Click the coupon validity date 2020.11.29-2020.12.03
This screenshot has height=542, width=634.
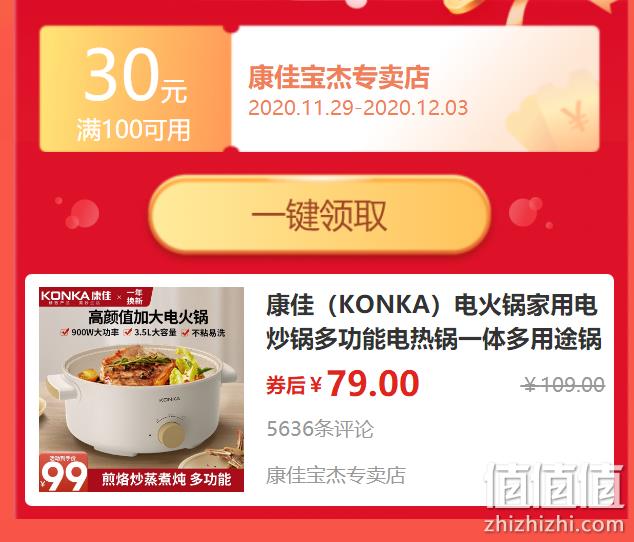358,108
